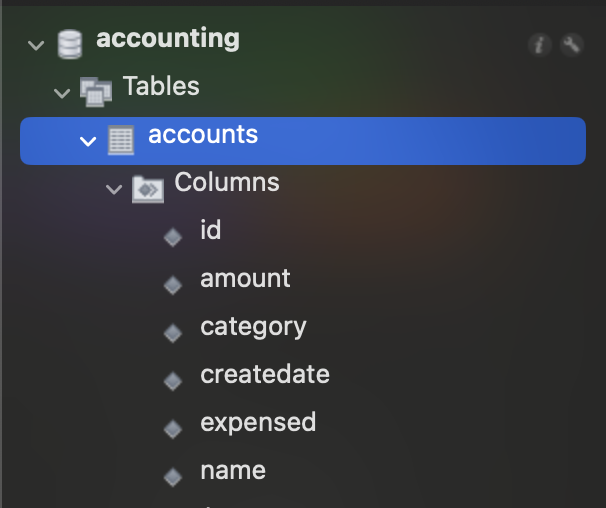This screenshot has width=606, height=508.
Task: Collapse the Columns node chevron
Action: click(113, 189)
